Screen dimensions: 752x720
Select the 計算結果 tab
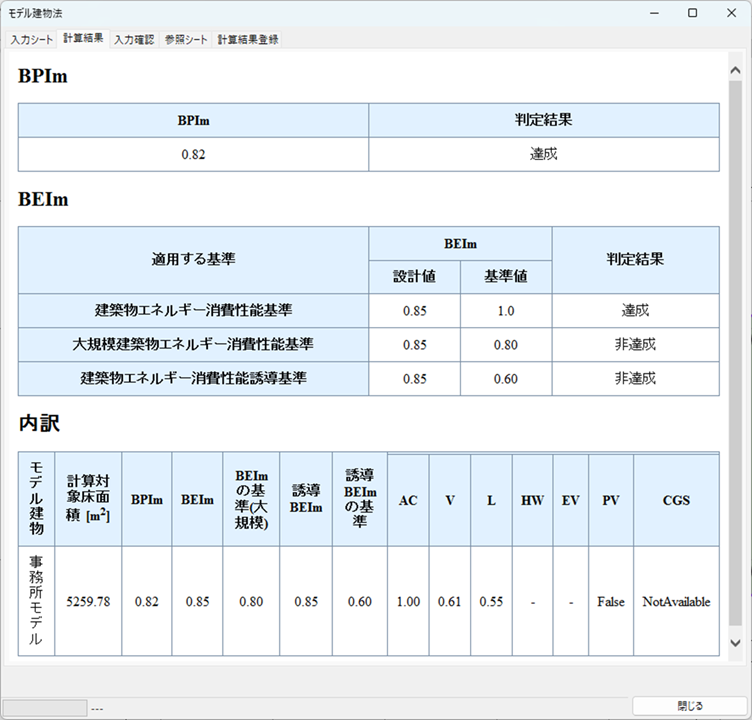83,39
